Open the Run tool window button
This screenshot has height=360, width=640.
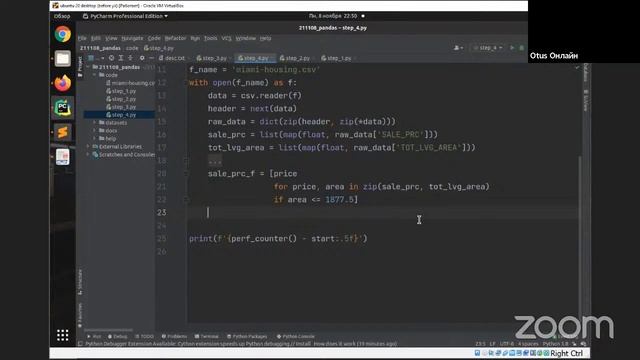tap(94, 336)
